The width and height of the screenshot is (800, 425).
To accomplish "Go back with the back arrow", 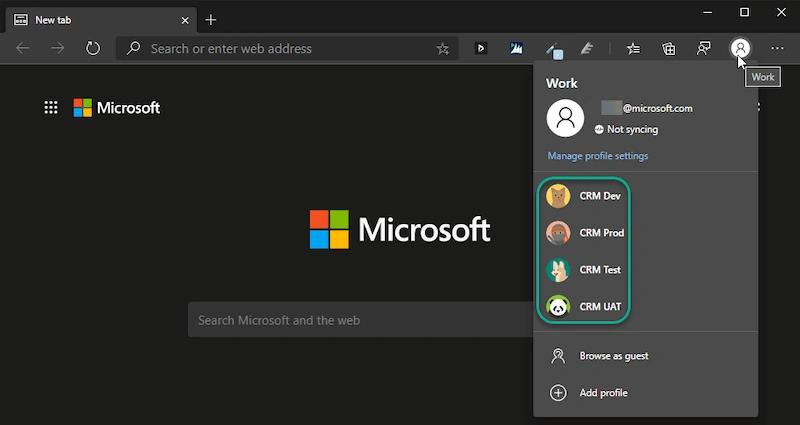I will pos(22,48).
